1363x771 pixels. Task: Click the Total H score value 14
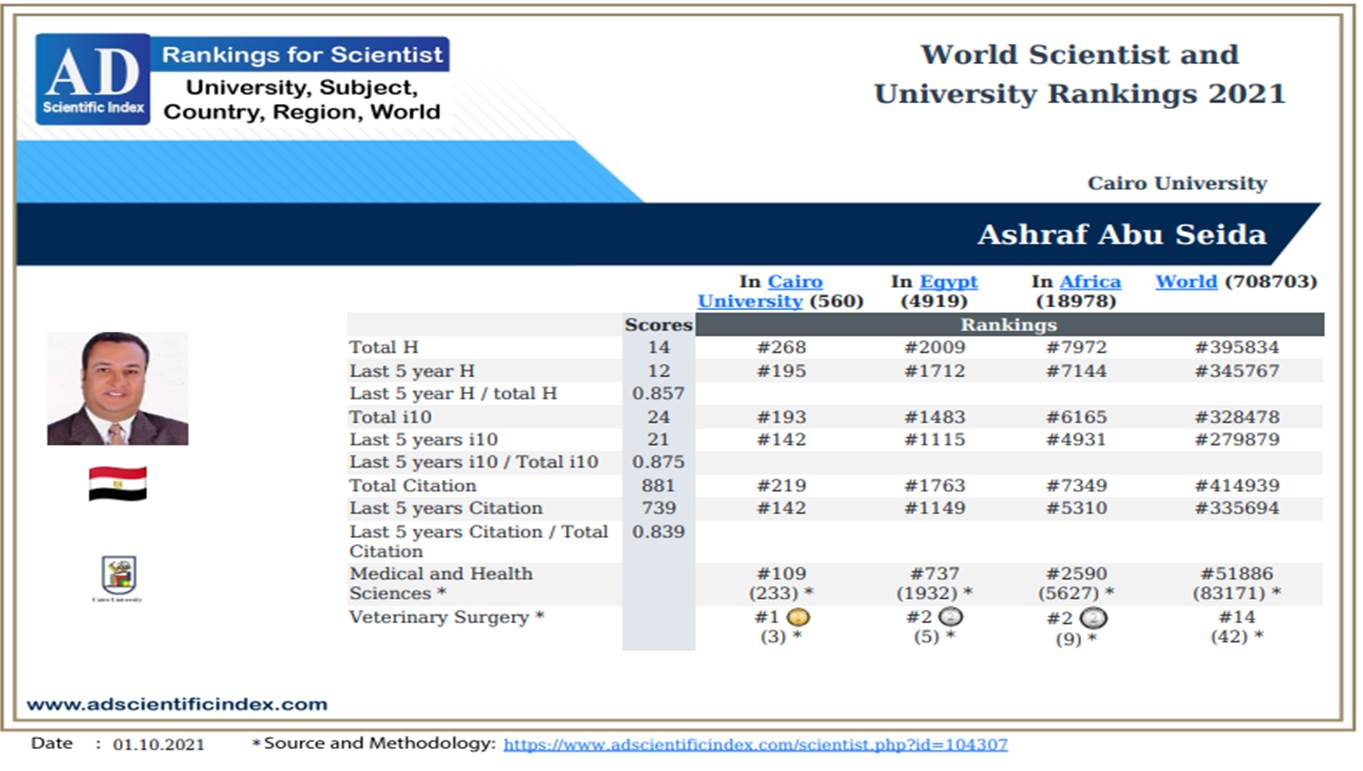[658, 348]
